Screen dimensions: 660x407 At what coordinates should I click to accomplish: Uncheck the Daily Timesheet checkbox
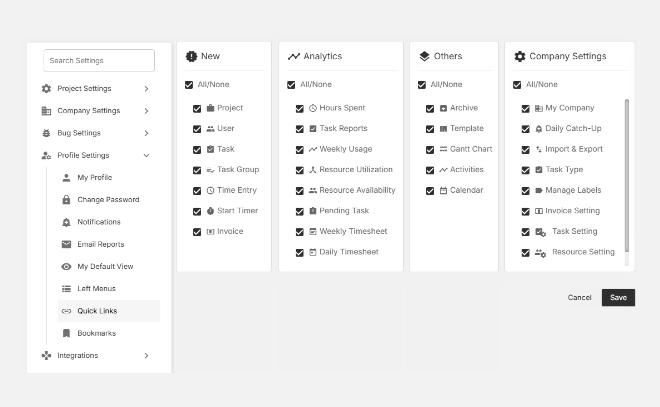[300, 253]
